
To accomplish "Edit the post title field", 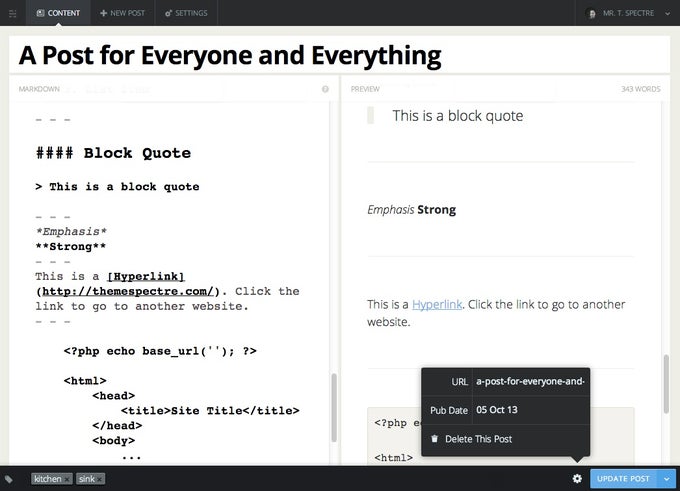I will (339, 55).
